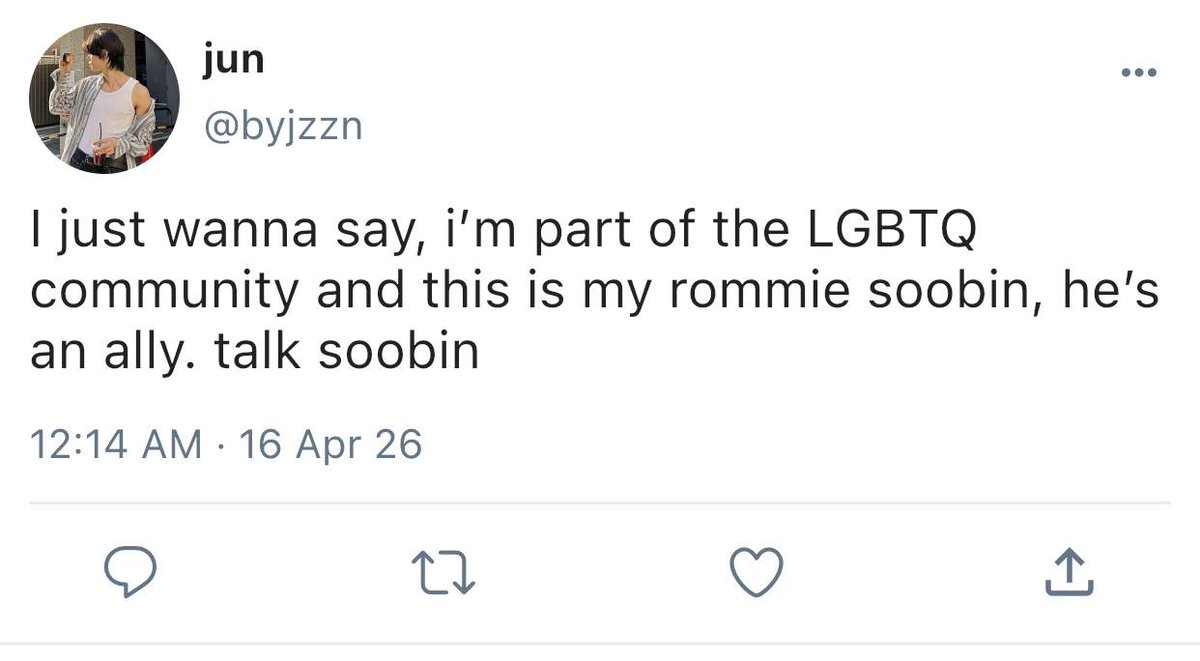
Task: Open profile via display name jun
Action: point(232,61)
